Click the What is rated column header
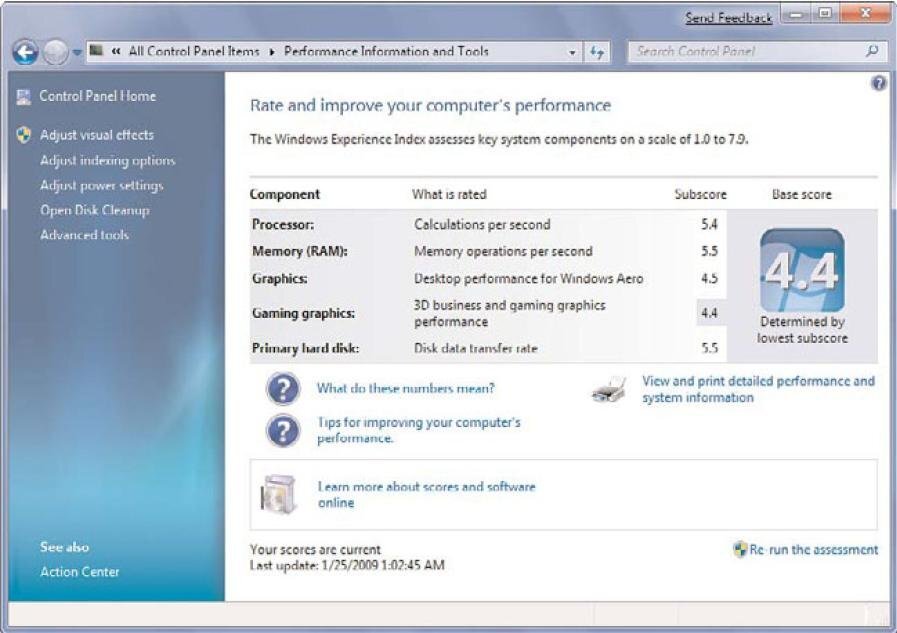The height and width of the screenshot is (633, 897). click(449, 194)
